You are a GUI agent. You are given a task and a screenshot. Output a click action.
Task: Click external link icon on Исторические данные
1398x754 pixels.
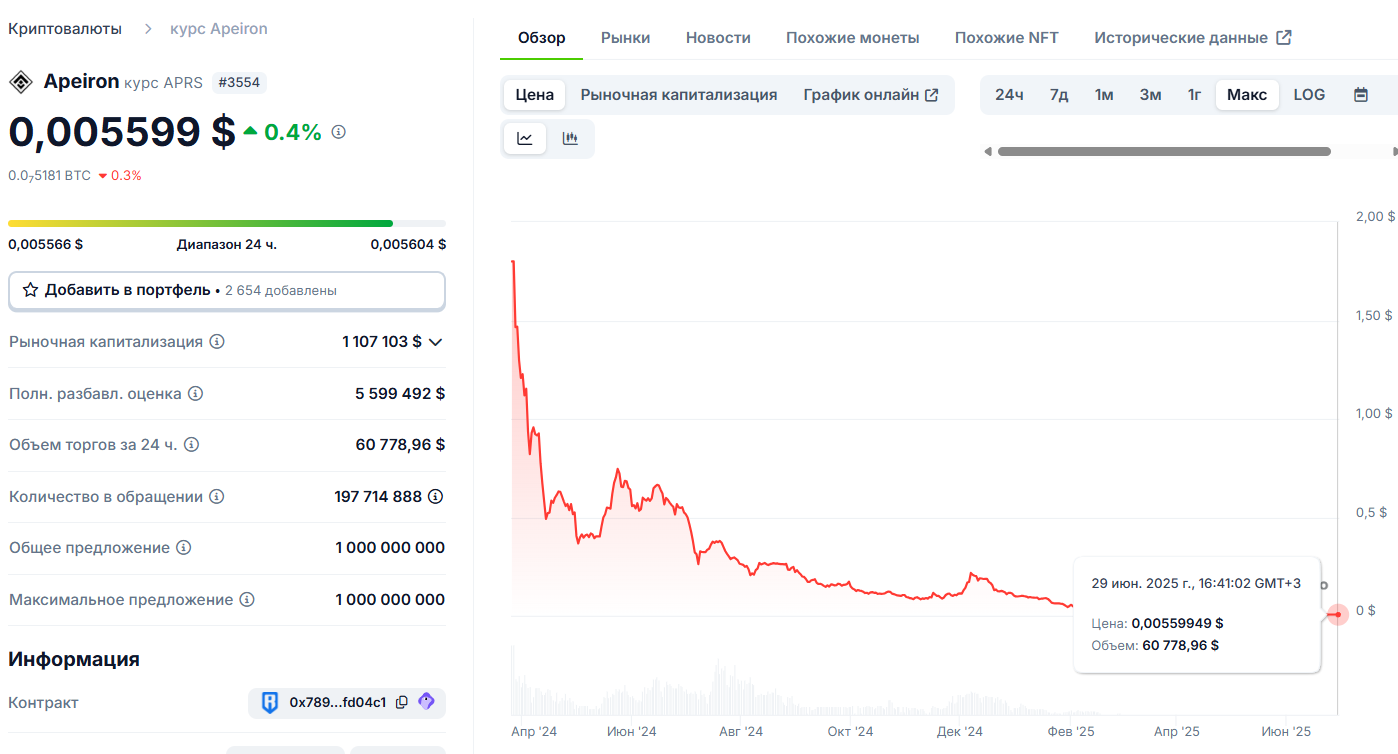(x=1285, y=38)
